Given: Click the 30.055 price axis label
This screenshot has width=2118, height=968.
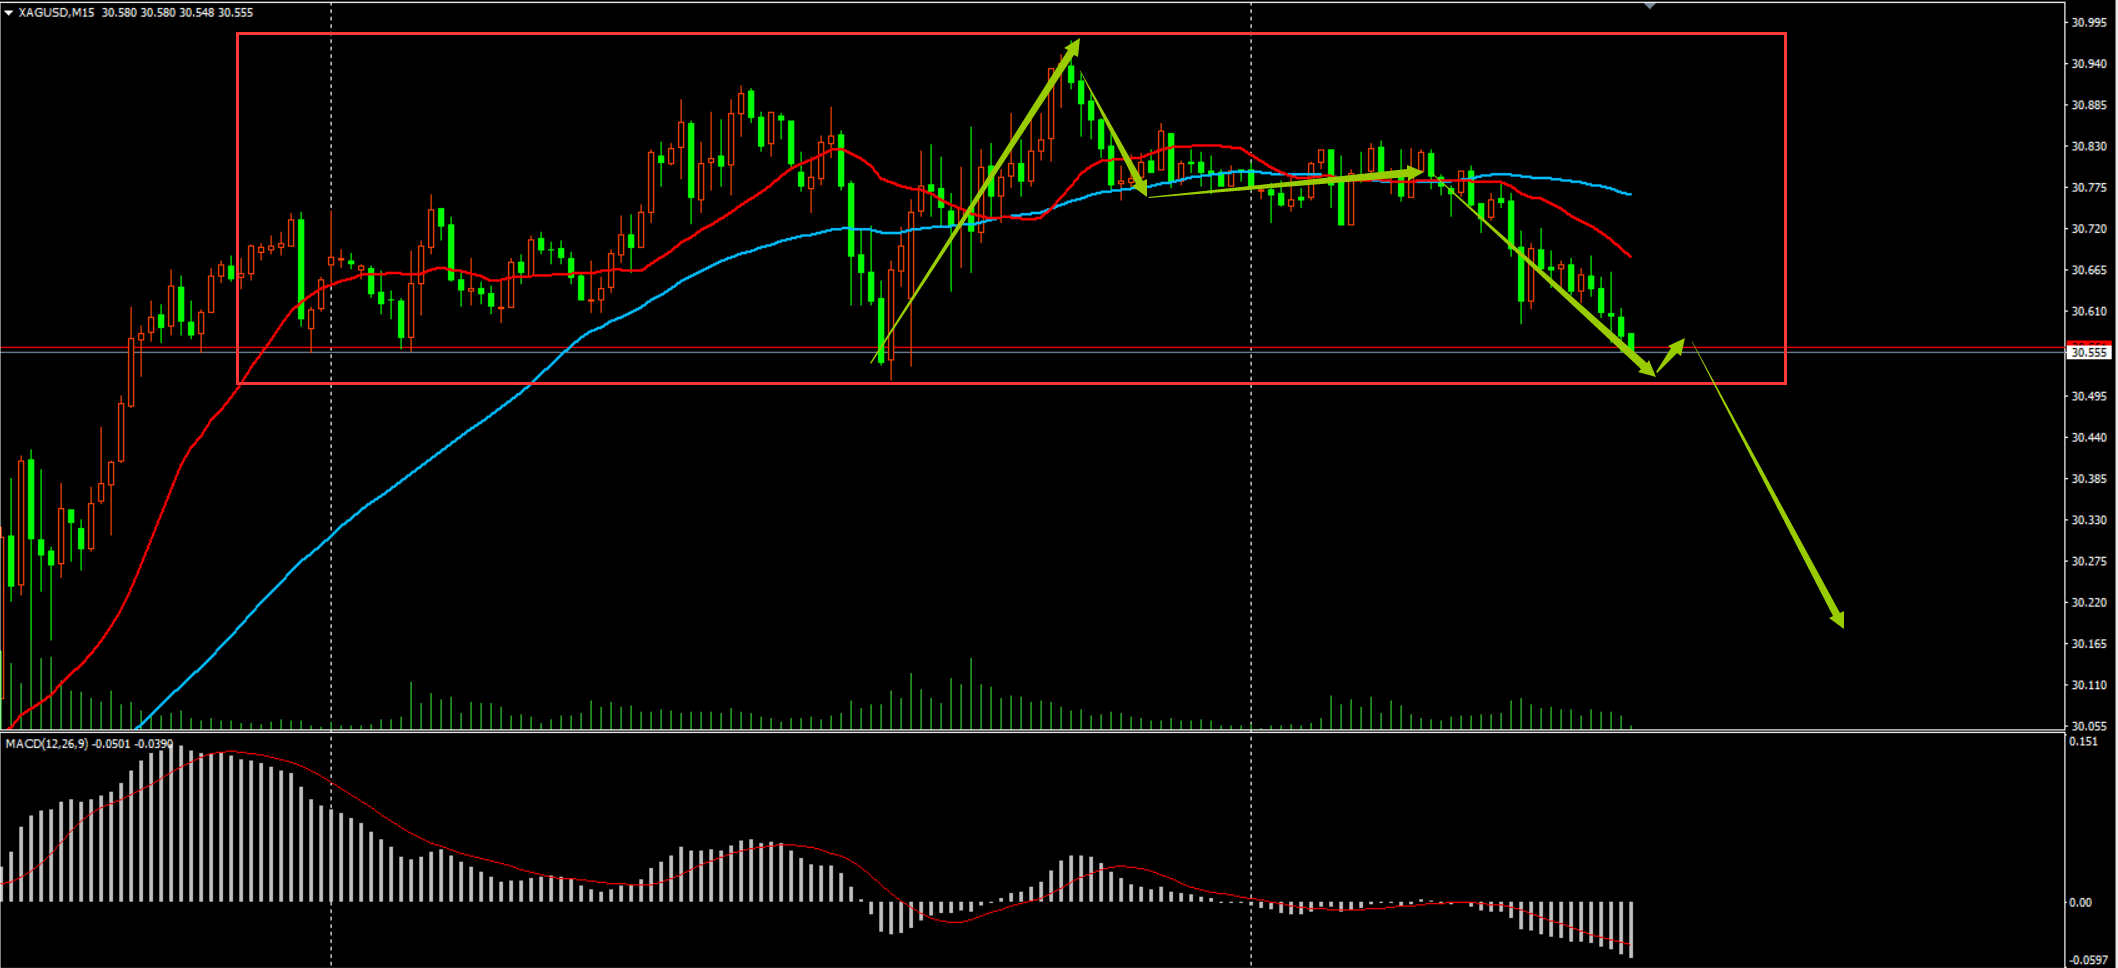Looking at the screenshot, I should (x=2089, y=726).
